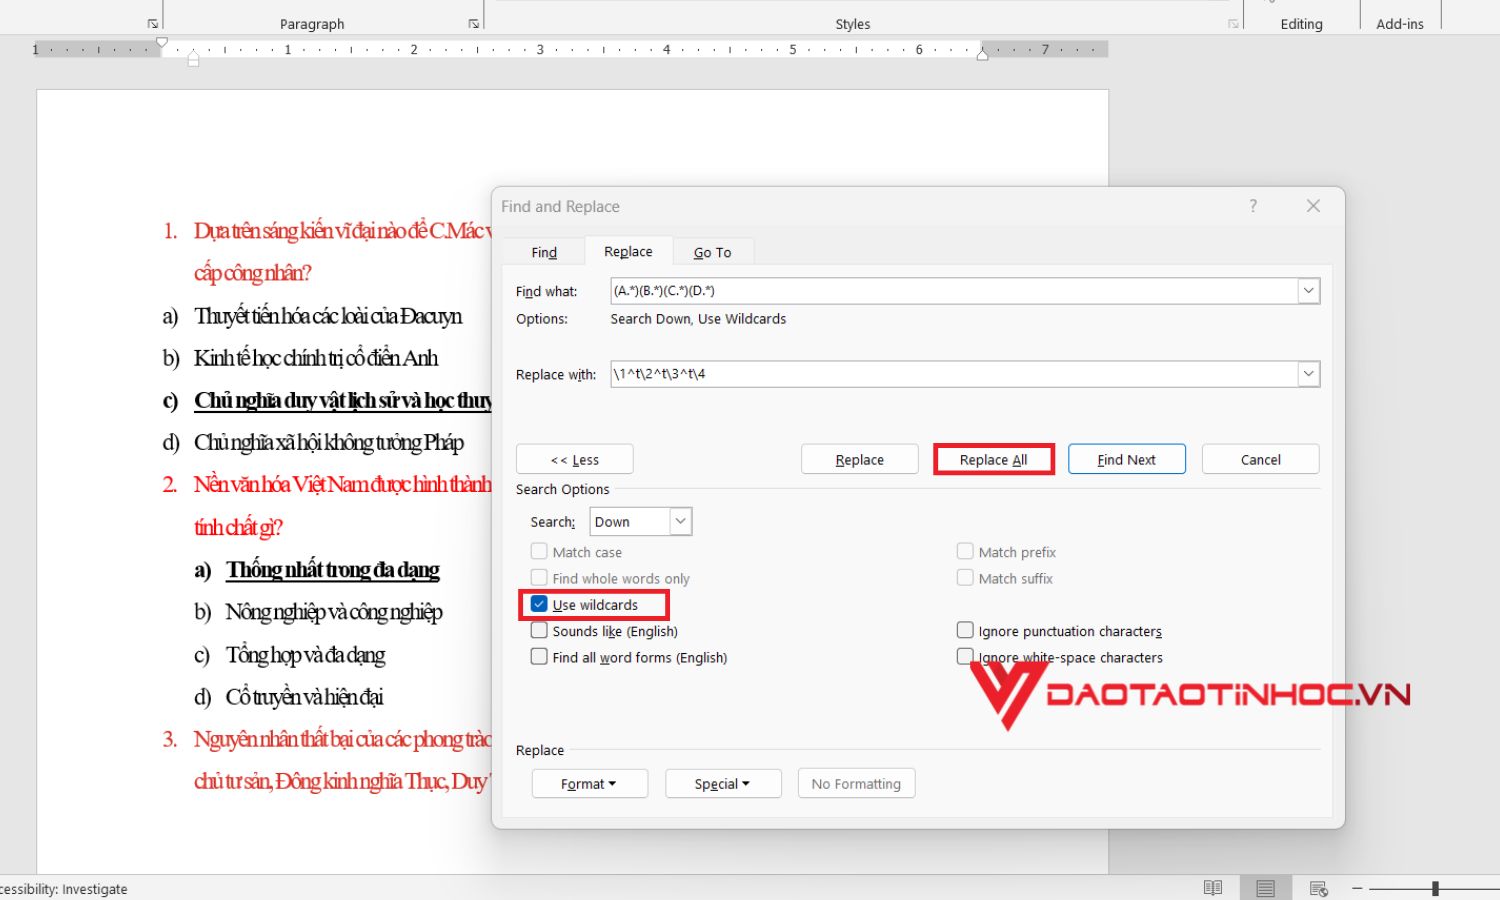
Task: Enable Sounds like (English) option
Action: 539,631
